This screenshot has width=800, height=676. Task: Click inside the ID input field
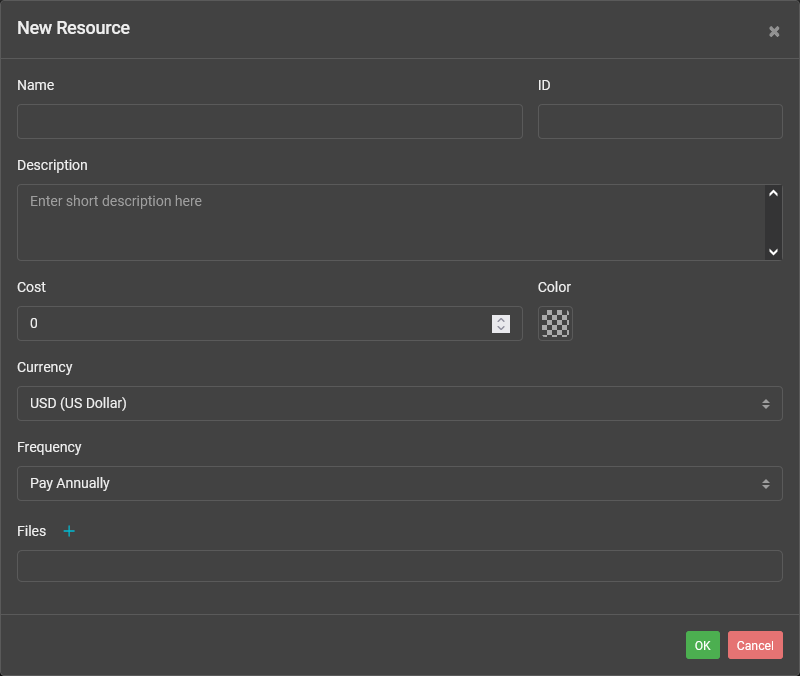[660, 121]
